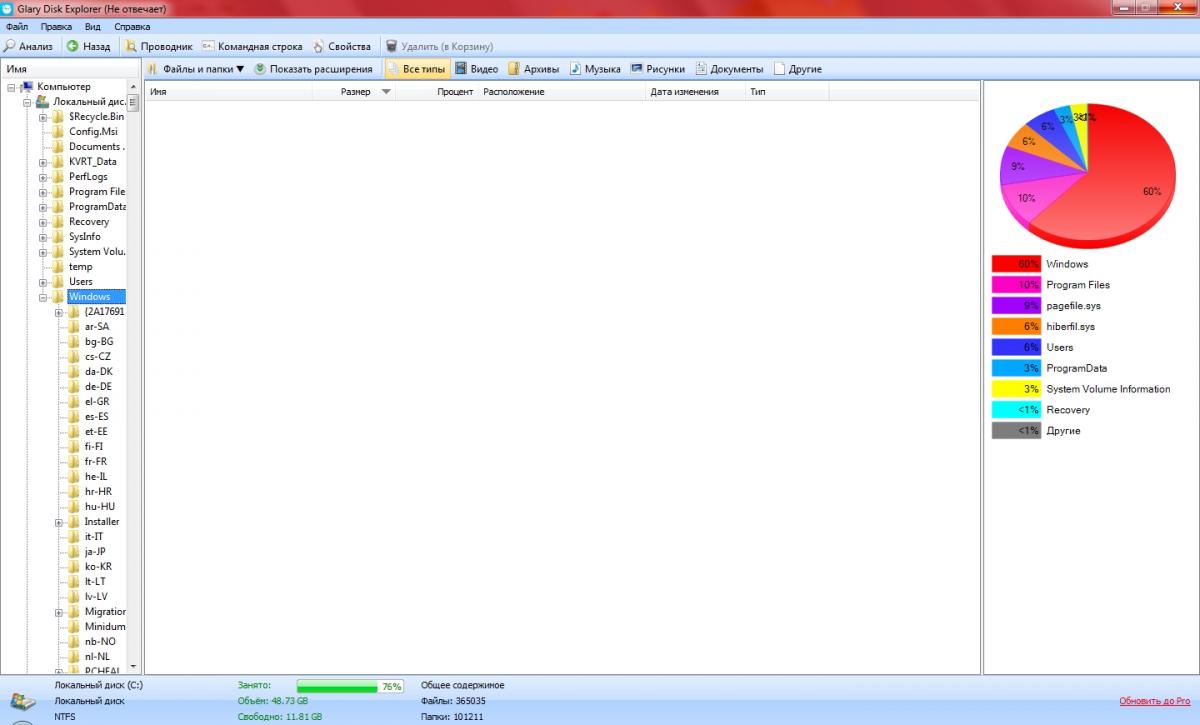
Task: Click Показать расширения green icon
Action: 260,69
